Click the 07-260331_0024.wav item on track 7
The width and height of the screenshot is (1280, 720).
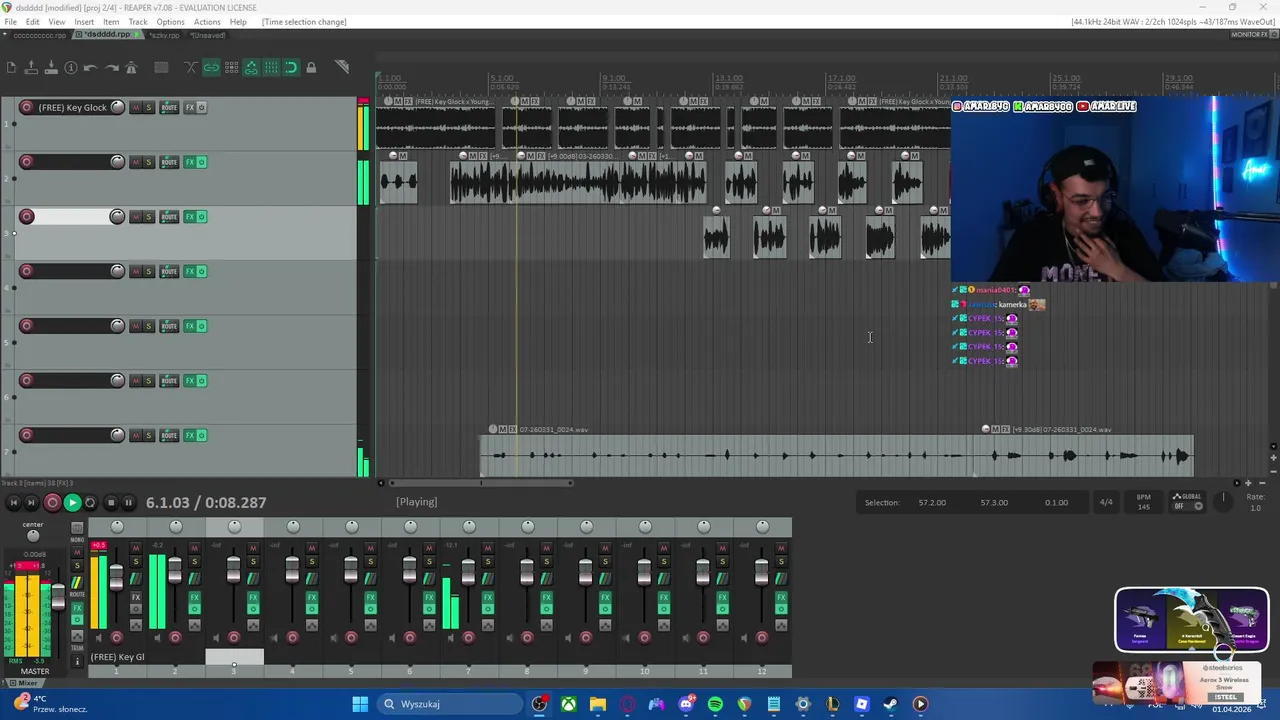(727, 455)
